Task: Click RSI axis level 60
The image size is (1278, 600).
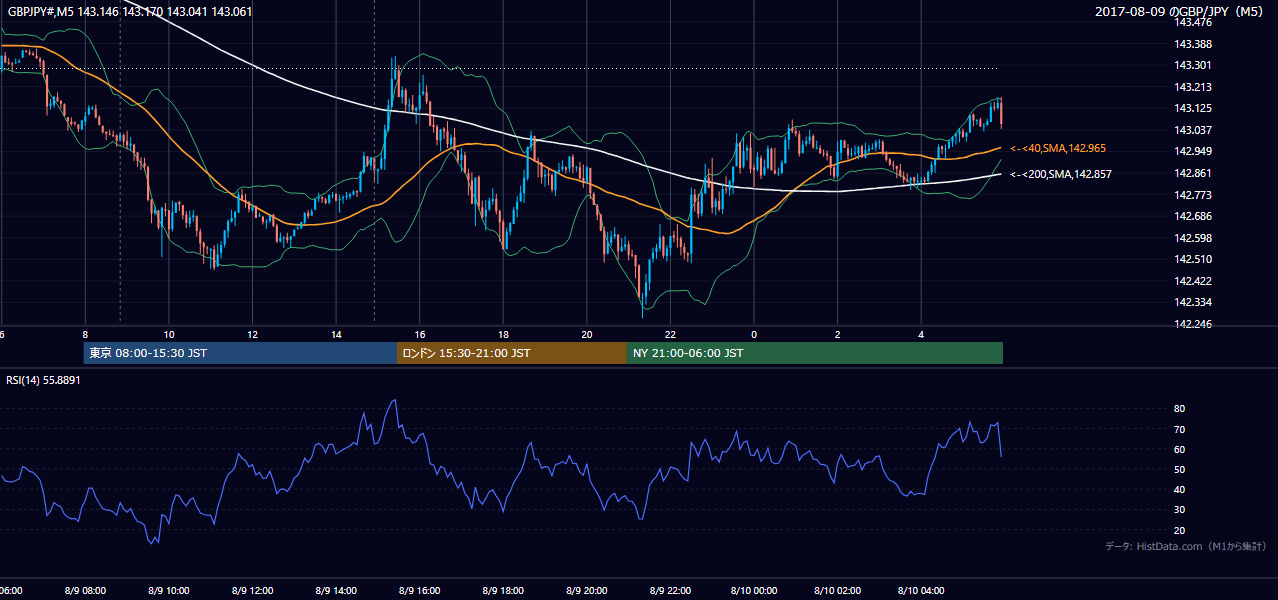Action: 1180,449
